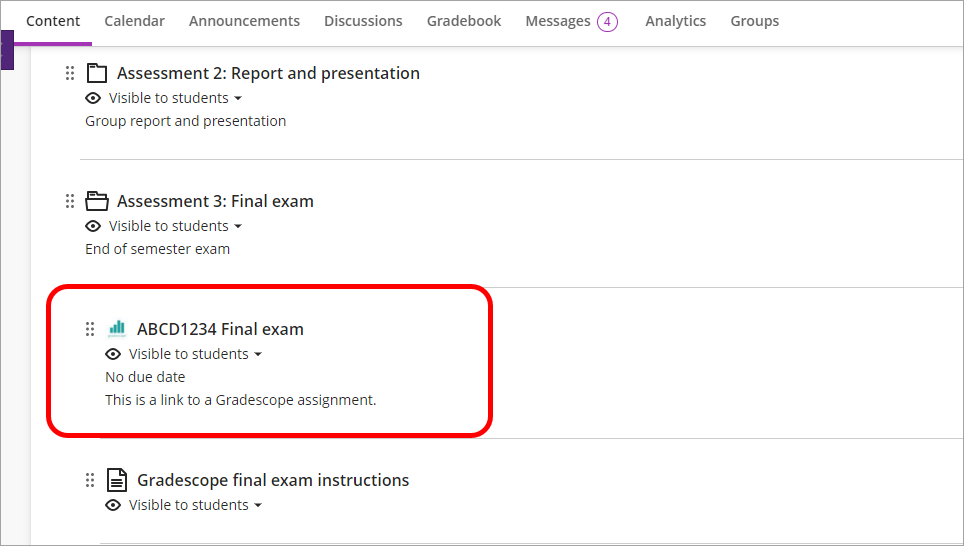The height and width of the screenshot is (546, 964).
Task: Click the Gradescope icon beside ABCD1234 Final exam
Action: pyautogui.click(x=117, y=329)
